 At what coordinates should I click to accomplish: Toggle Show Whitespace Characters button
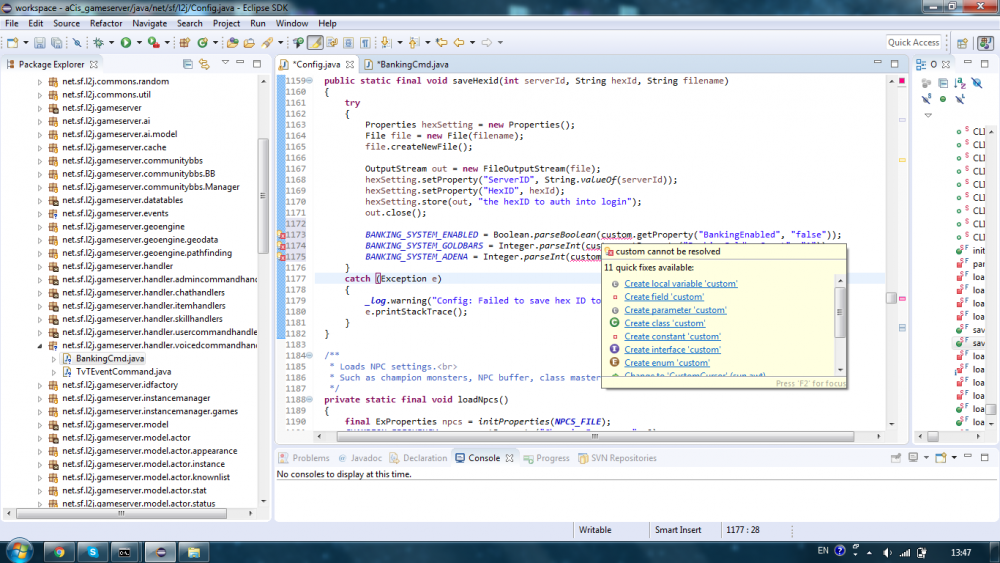(x=365, y=43)
